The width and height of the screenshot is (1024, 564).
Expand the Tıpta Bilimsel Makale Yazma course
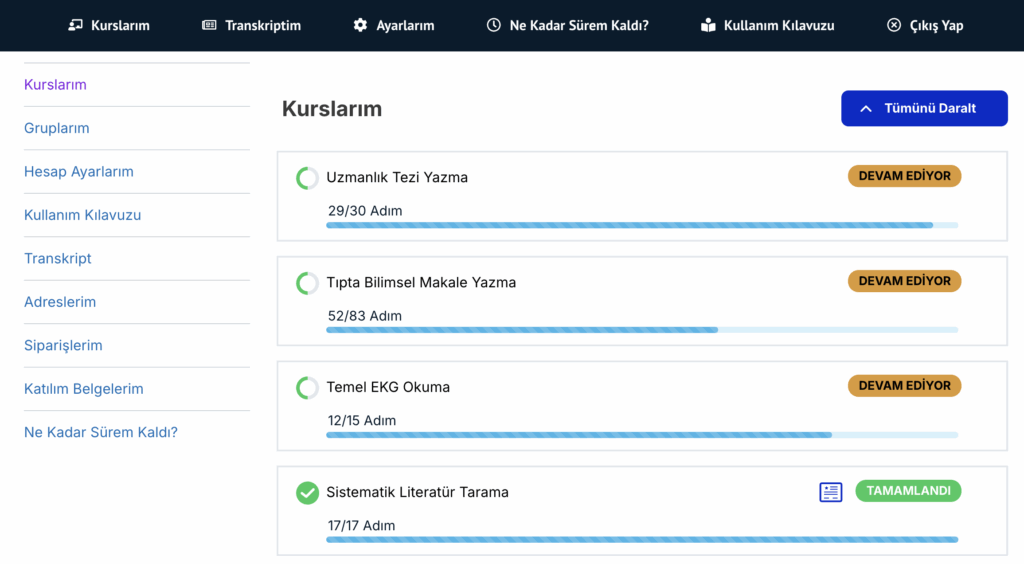421,283
